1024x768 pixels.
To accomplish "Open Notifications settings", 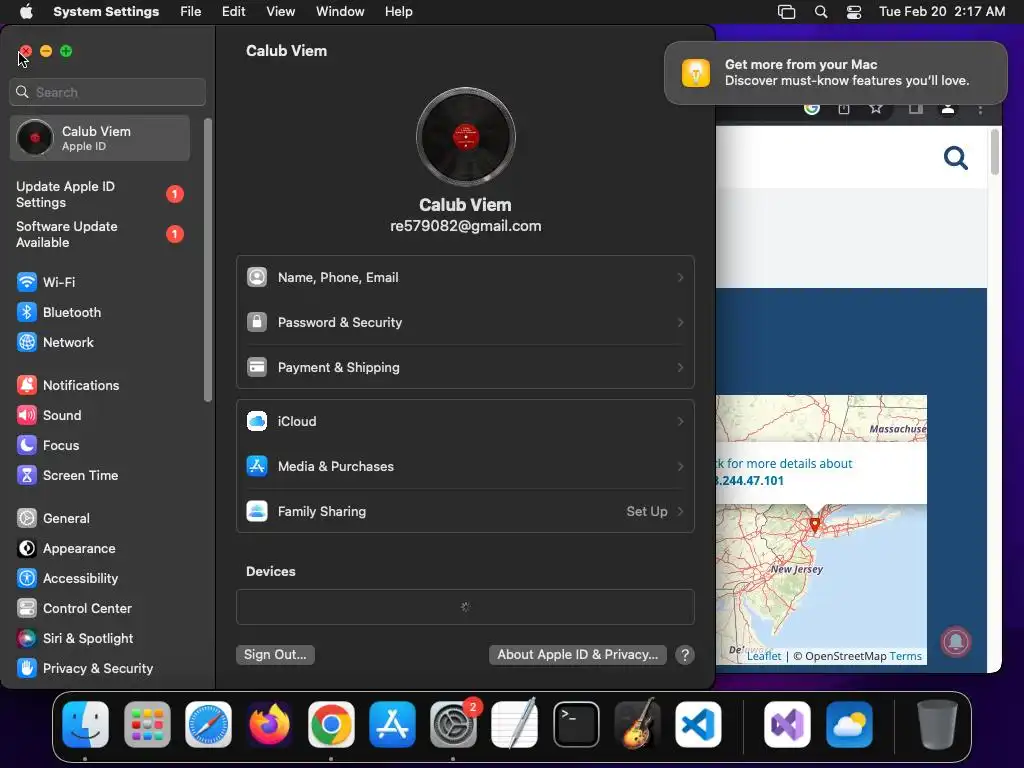I will point(68,385).
